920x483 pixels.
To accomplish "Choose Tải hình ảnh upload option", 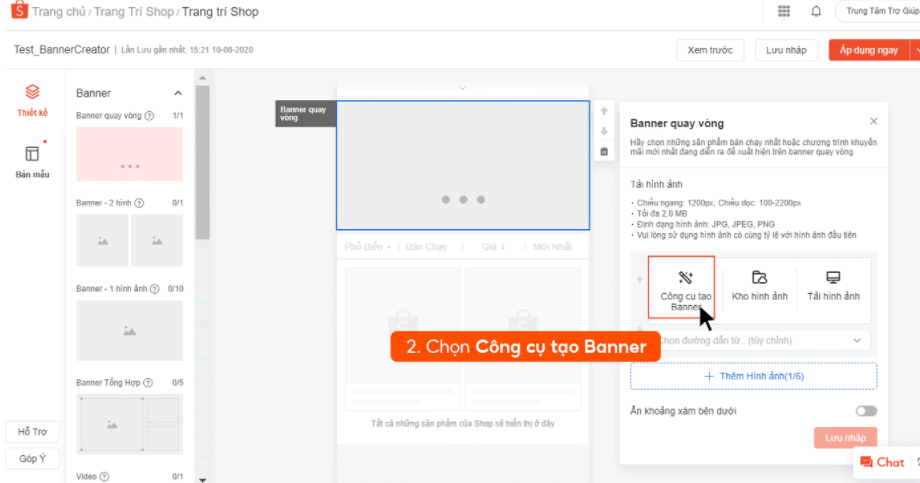I will pos(832,287).
